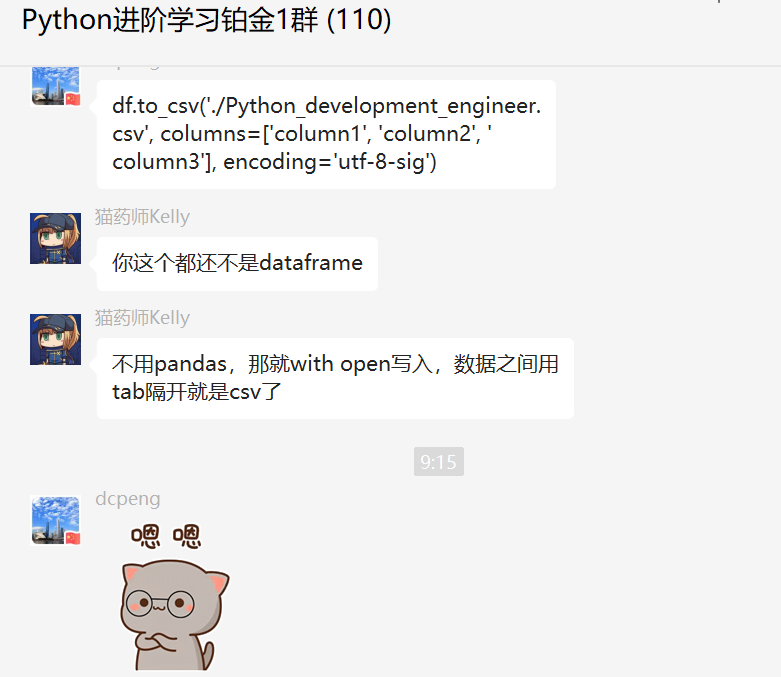The height and width of the screenshot is (677, 781).
Task: Click the 猫药师Kelly name above the pandas message
Action: point(142,318)
